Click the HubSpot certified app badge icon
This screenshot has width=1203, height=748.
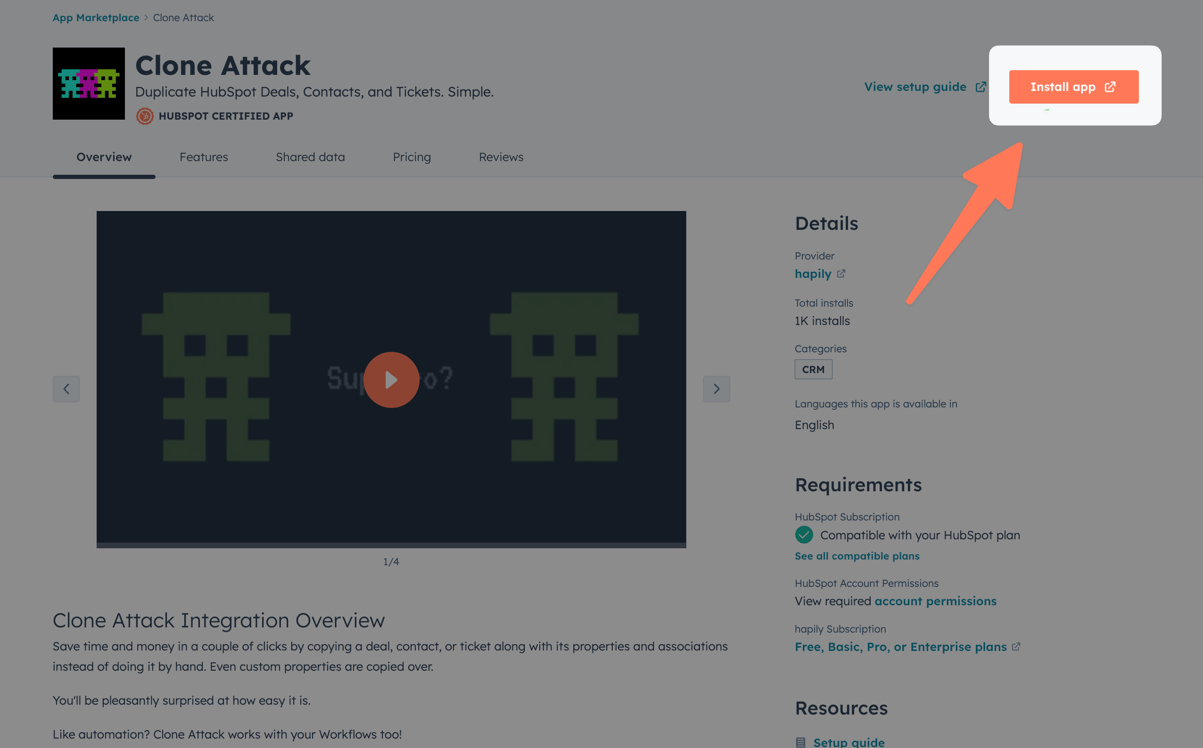click(x=145, y=116)
